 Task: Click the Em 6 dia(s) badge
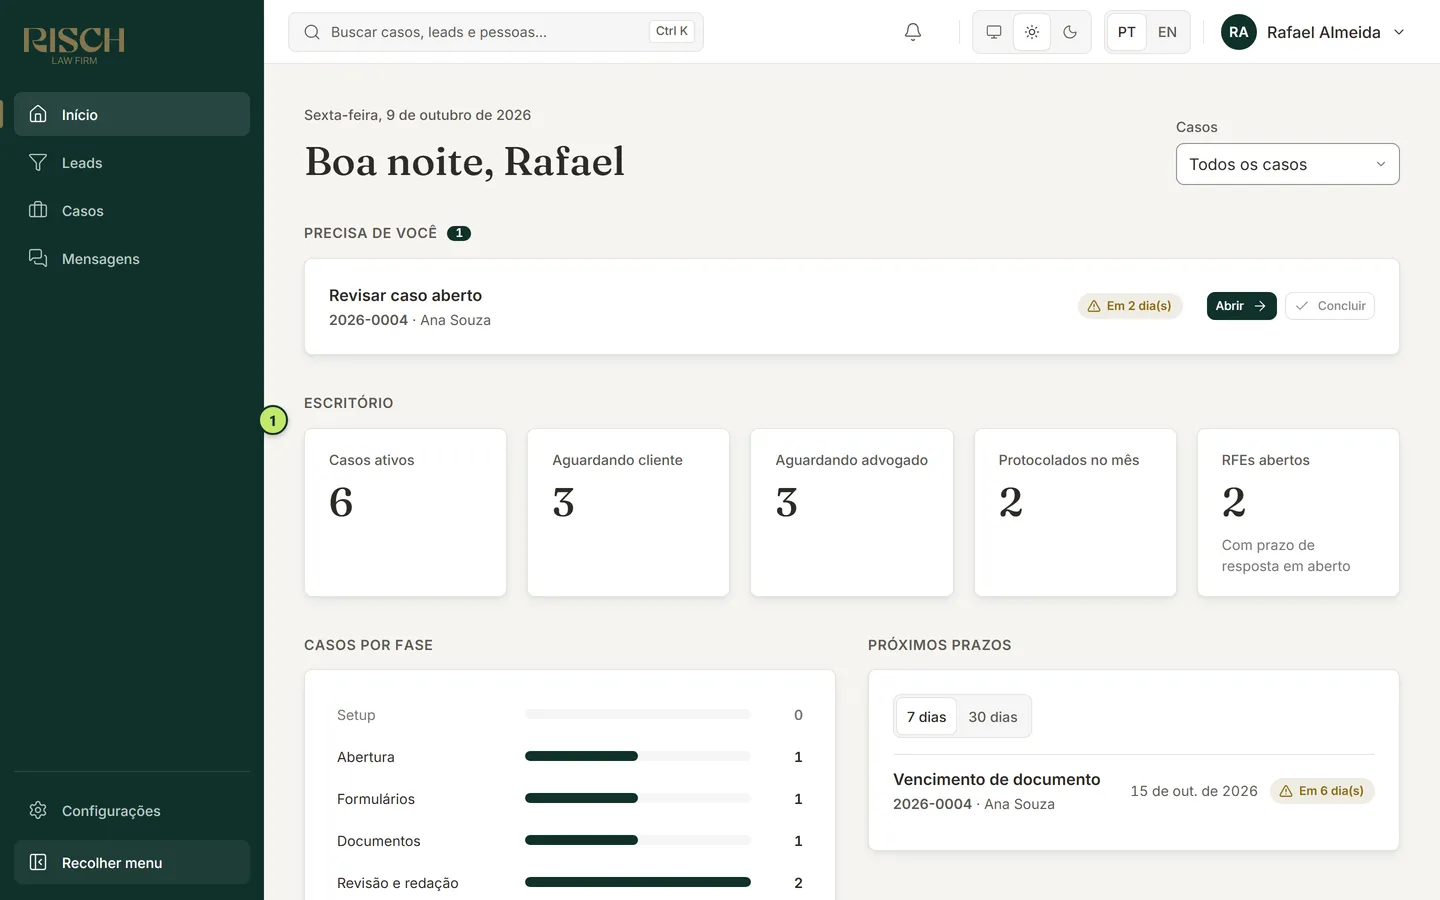1322,791
